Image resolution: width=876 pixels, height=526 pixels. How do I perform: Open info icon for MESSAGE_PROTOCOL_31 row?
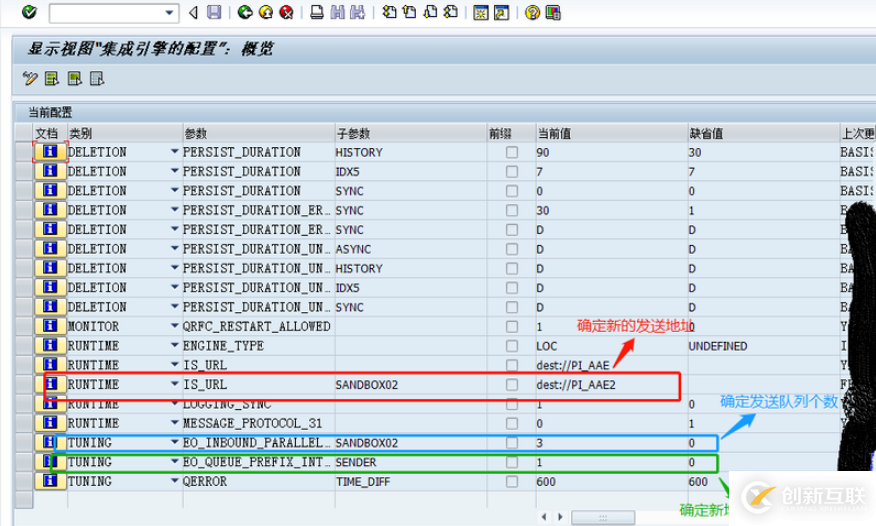click(50, 423)
